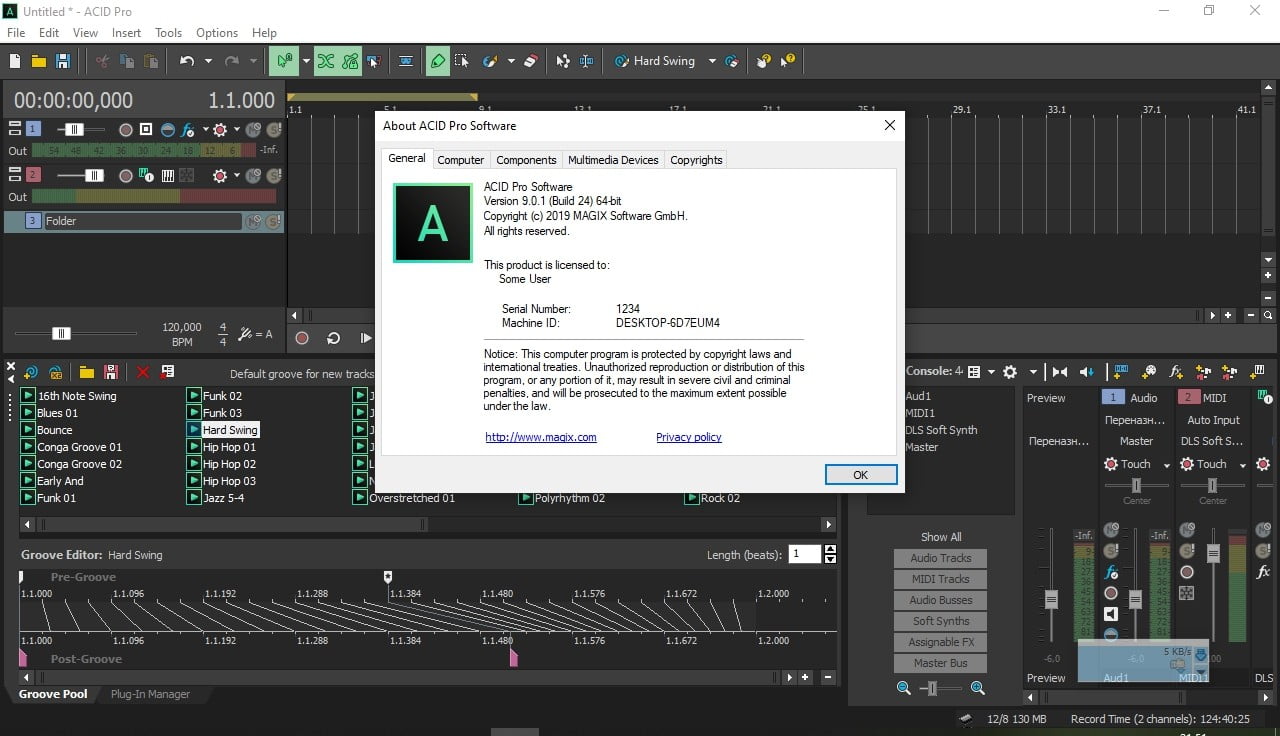This screenshot has width=1280, height=736.
Task: Open the Tools menu
Action: (168, 33)
